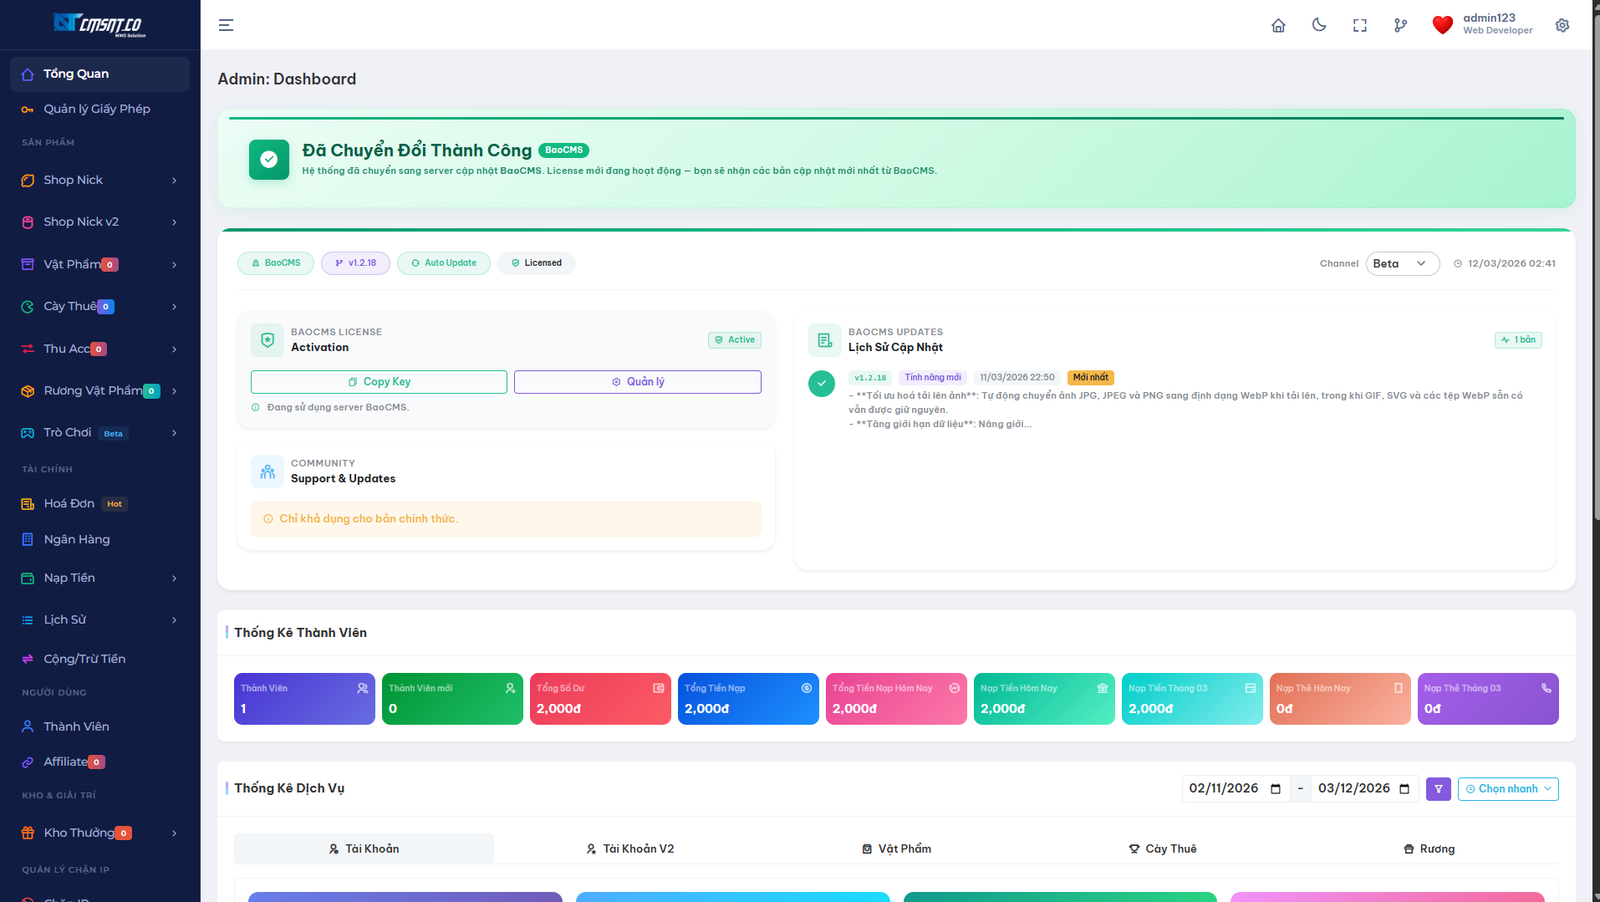Screen dimensions: 1600x902
Task: Click the heart icon next to admin123
Action: click(x=1442, y=24)
